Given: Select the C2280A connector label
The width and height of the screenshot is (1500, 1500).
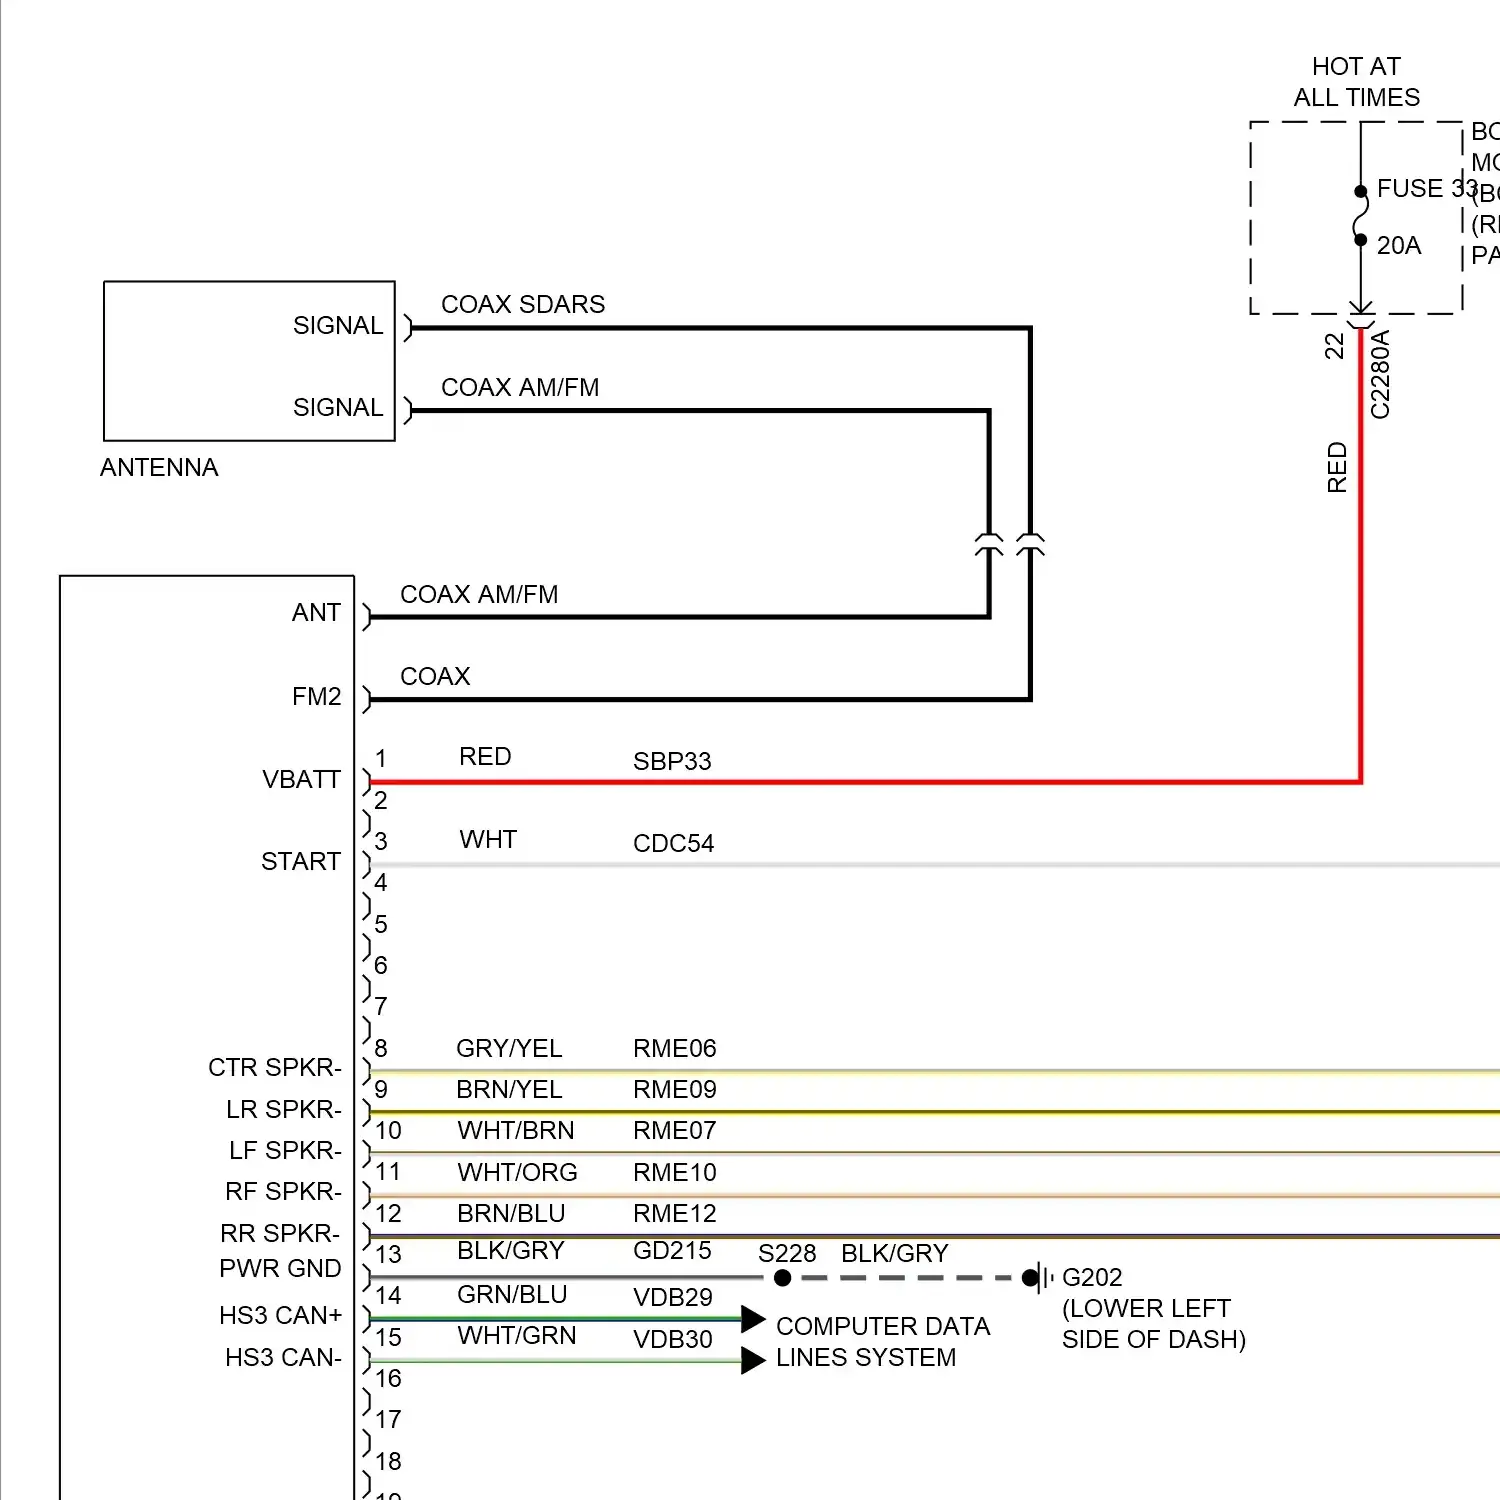Looking at the screenshot, I should point(1380,375).
